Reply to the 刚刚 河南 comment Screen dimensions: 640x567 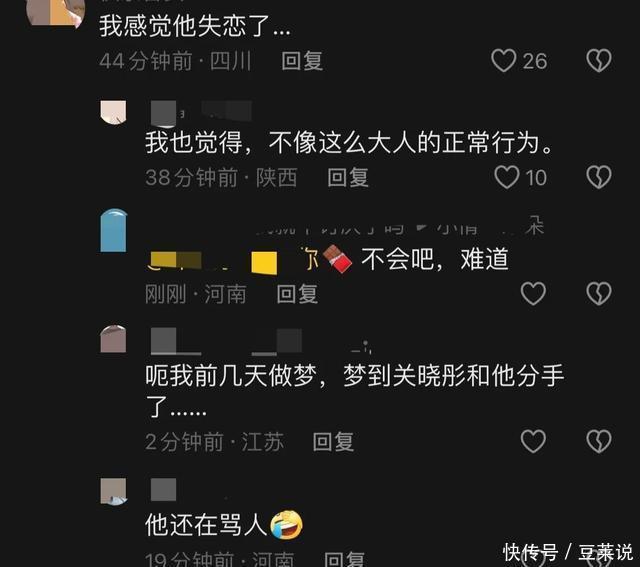(x=297, y=294)
